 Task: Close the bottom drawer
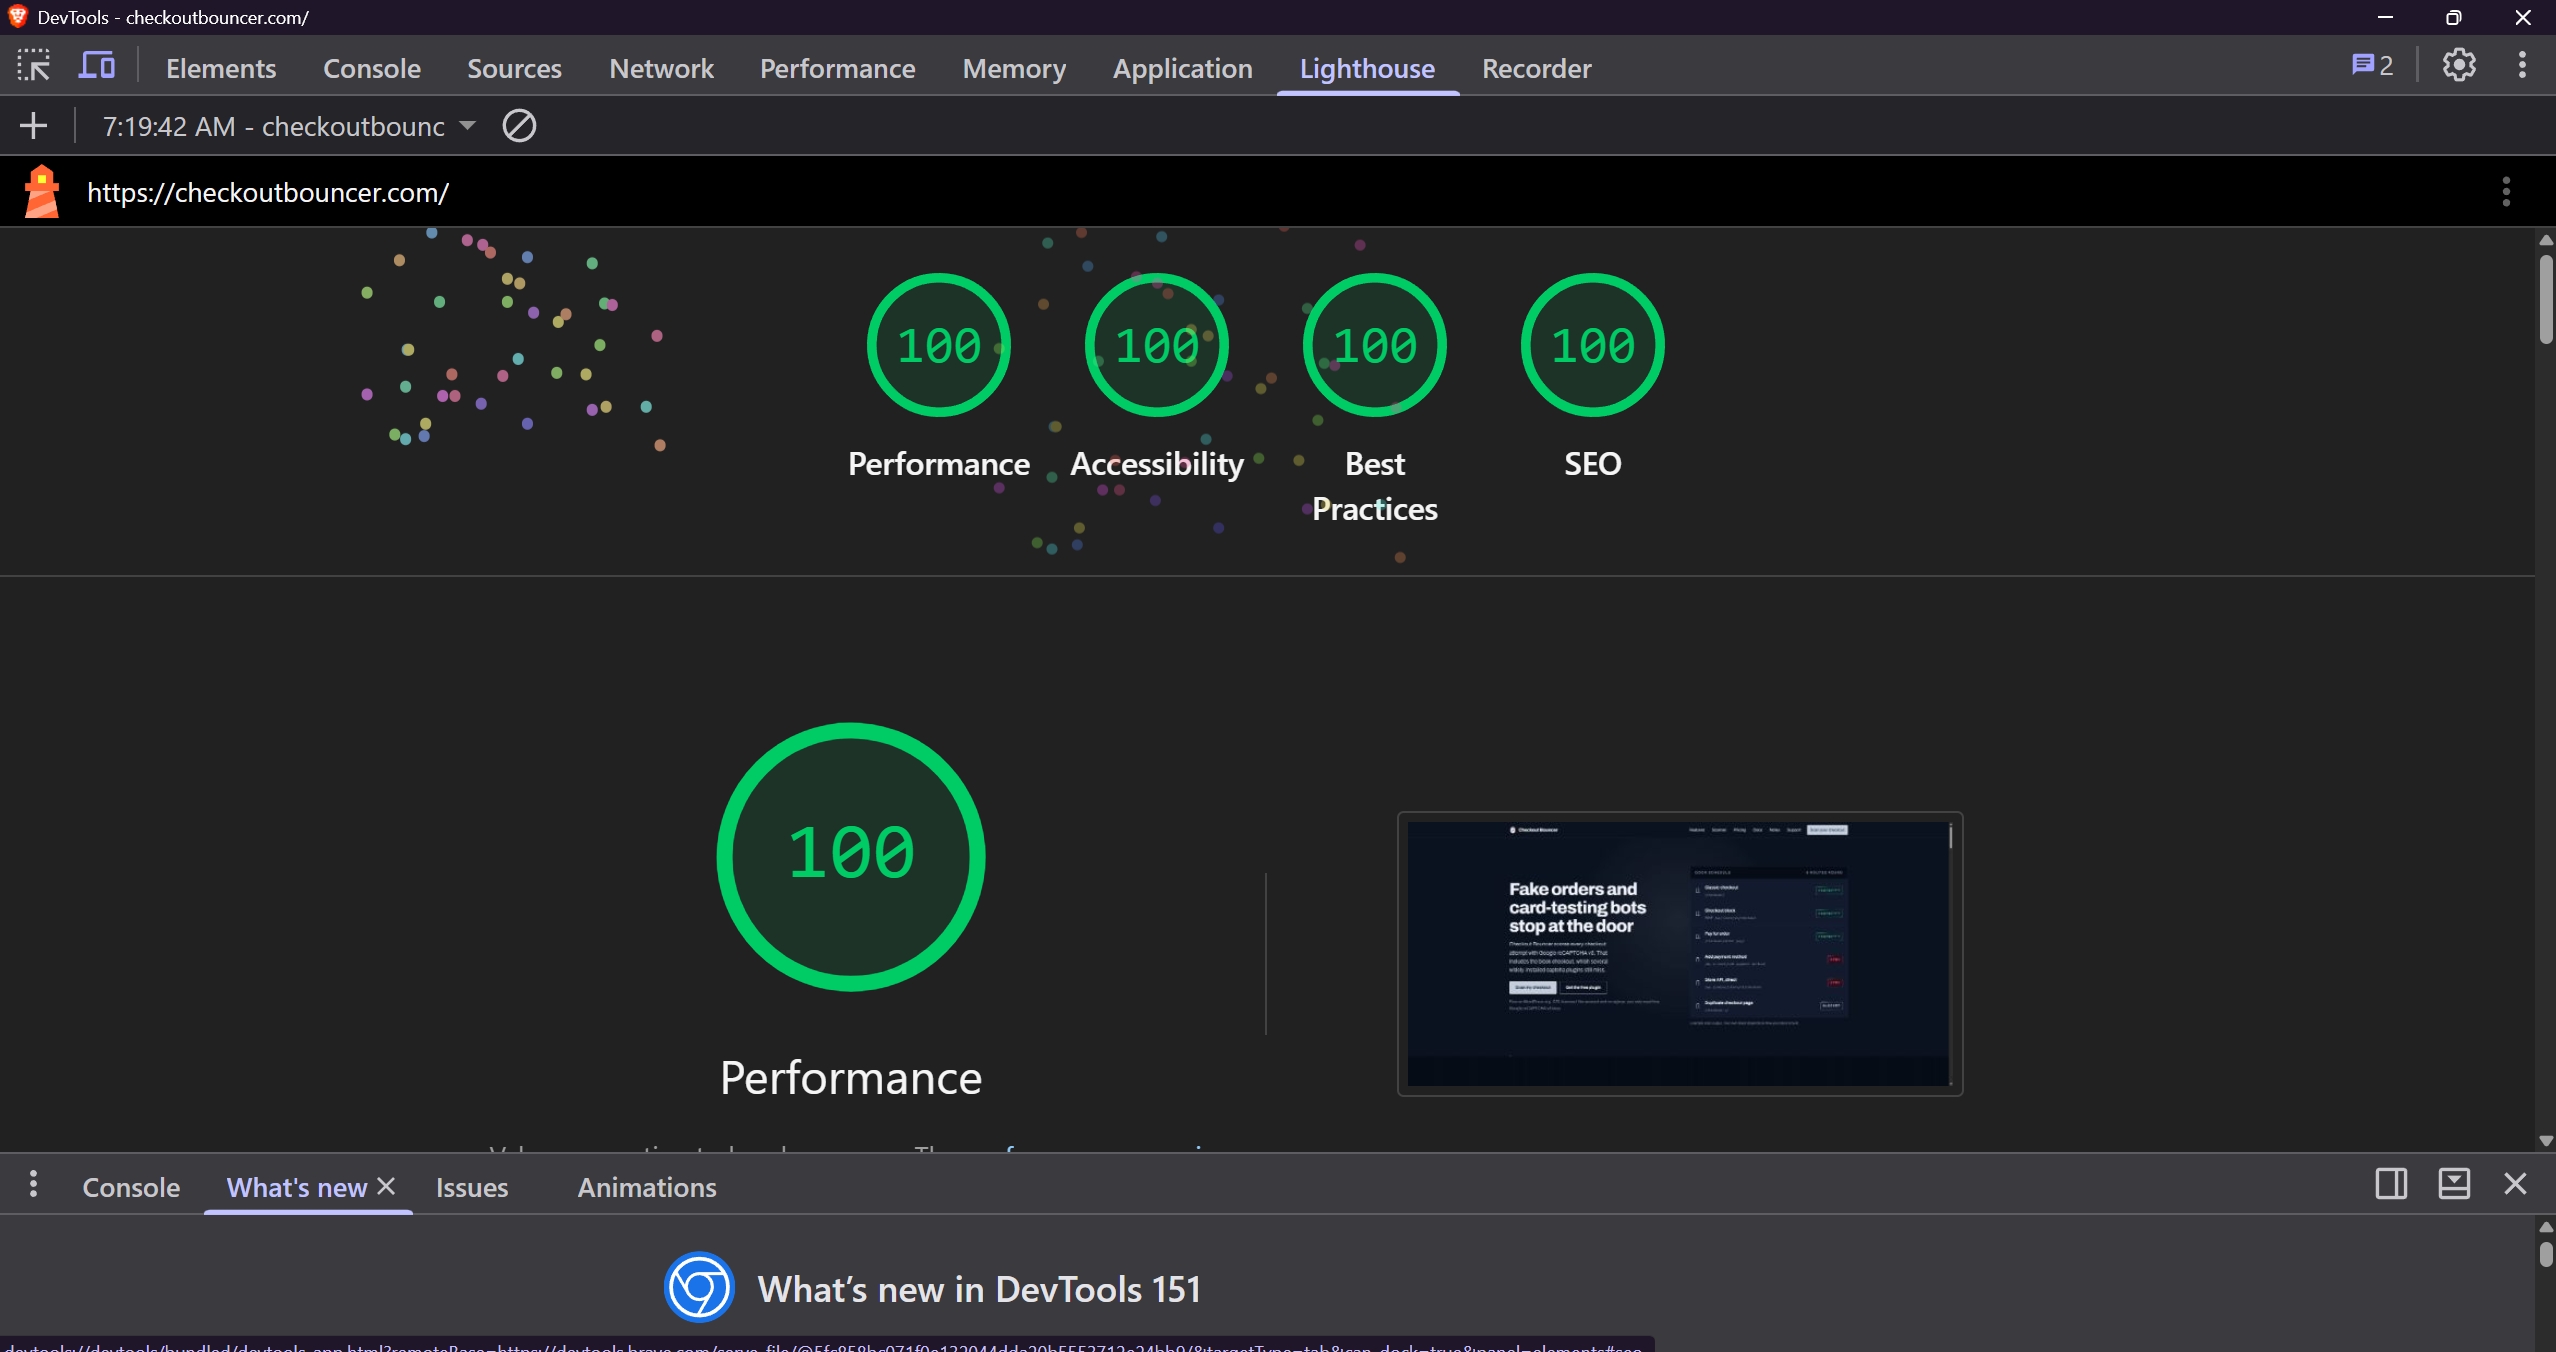[2515, 1184]
